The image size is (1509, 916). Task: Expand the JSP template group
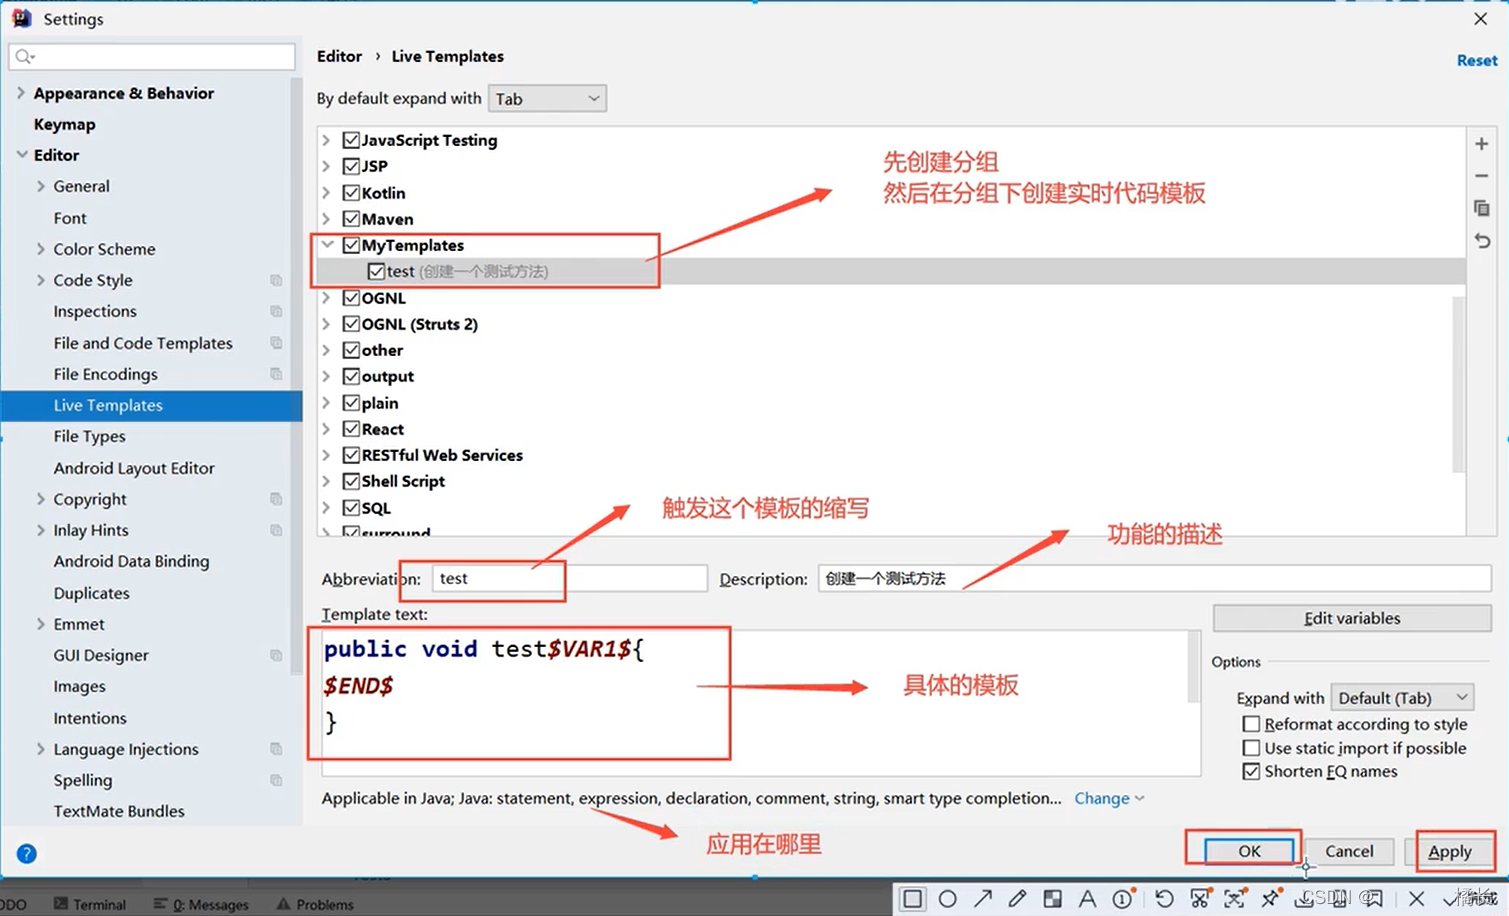327,166
